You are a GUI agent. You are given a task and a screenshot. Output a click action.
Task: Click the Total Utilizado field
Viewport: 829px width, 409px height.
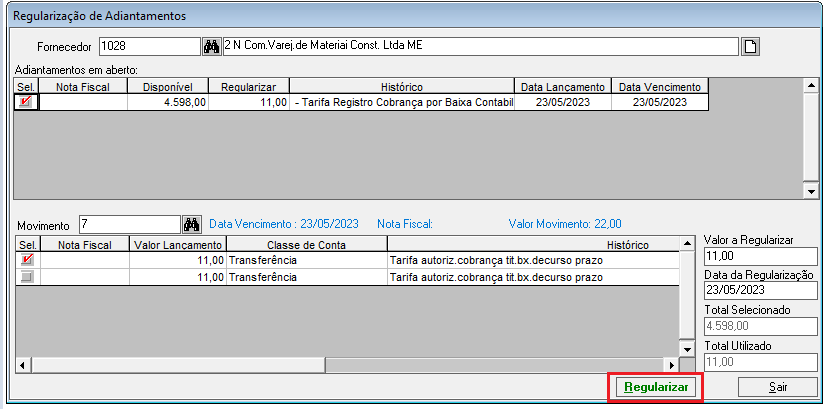761,362
